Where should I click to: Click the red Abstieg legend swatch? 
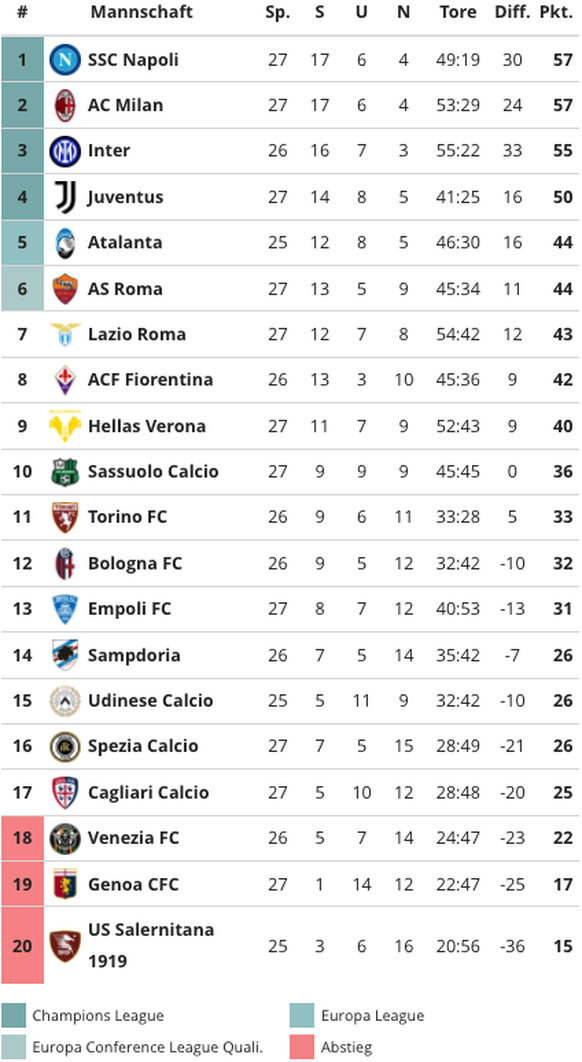click(302, 1047)
